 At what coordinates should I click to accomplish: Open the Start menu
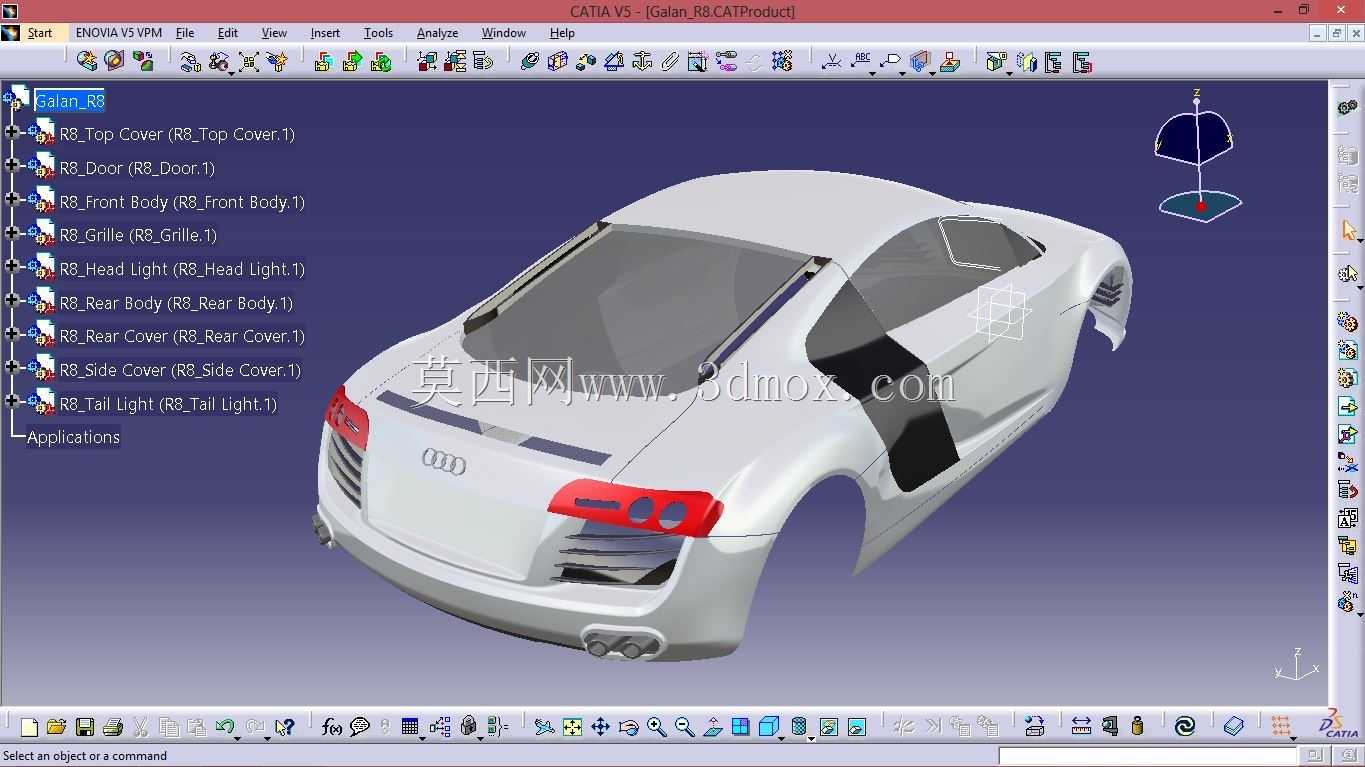tap(40, 33)
